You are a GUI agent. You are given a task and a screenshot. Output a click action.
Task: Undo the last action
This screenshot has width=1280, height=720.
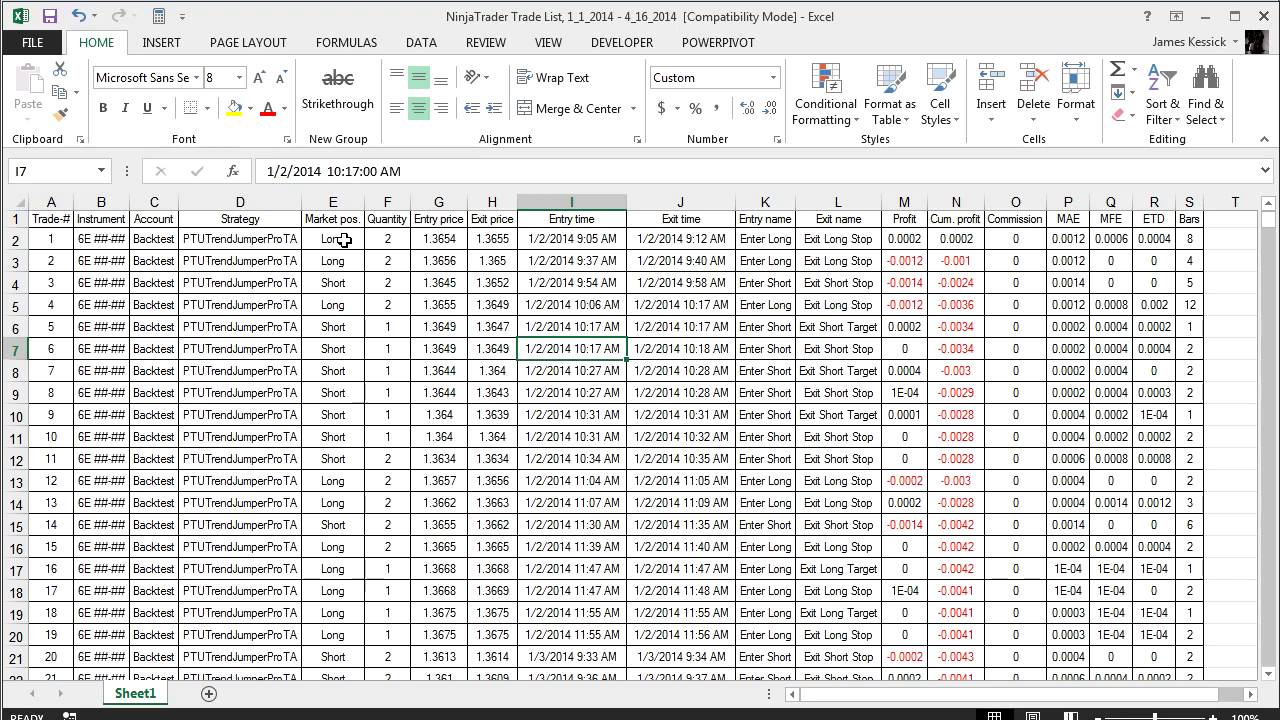[79, 16]
